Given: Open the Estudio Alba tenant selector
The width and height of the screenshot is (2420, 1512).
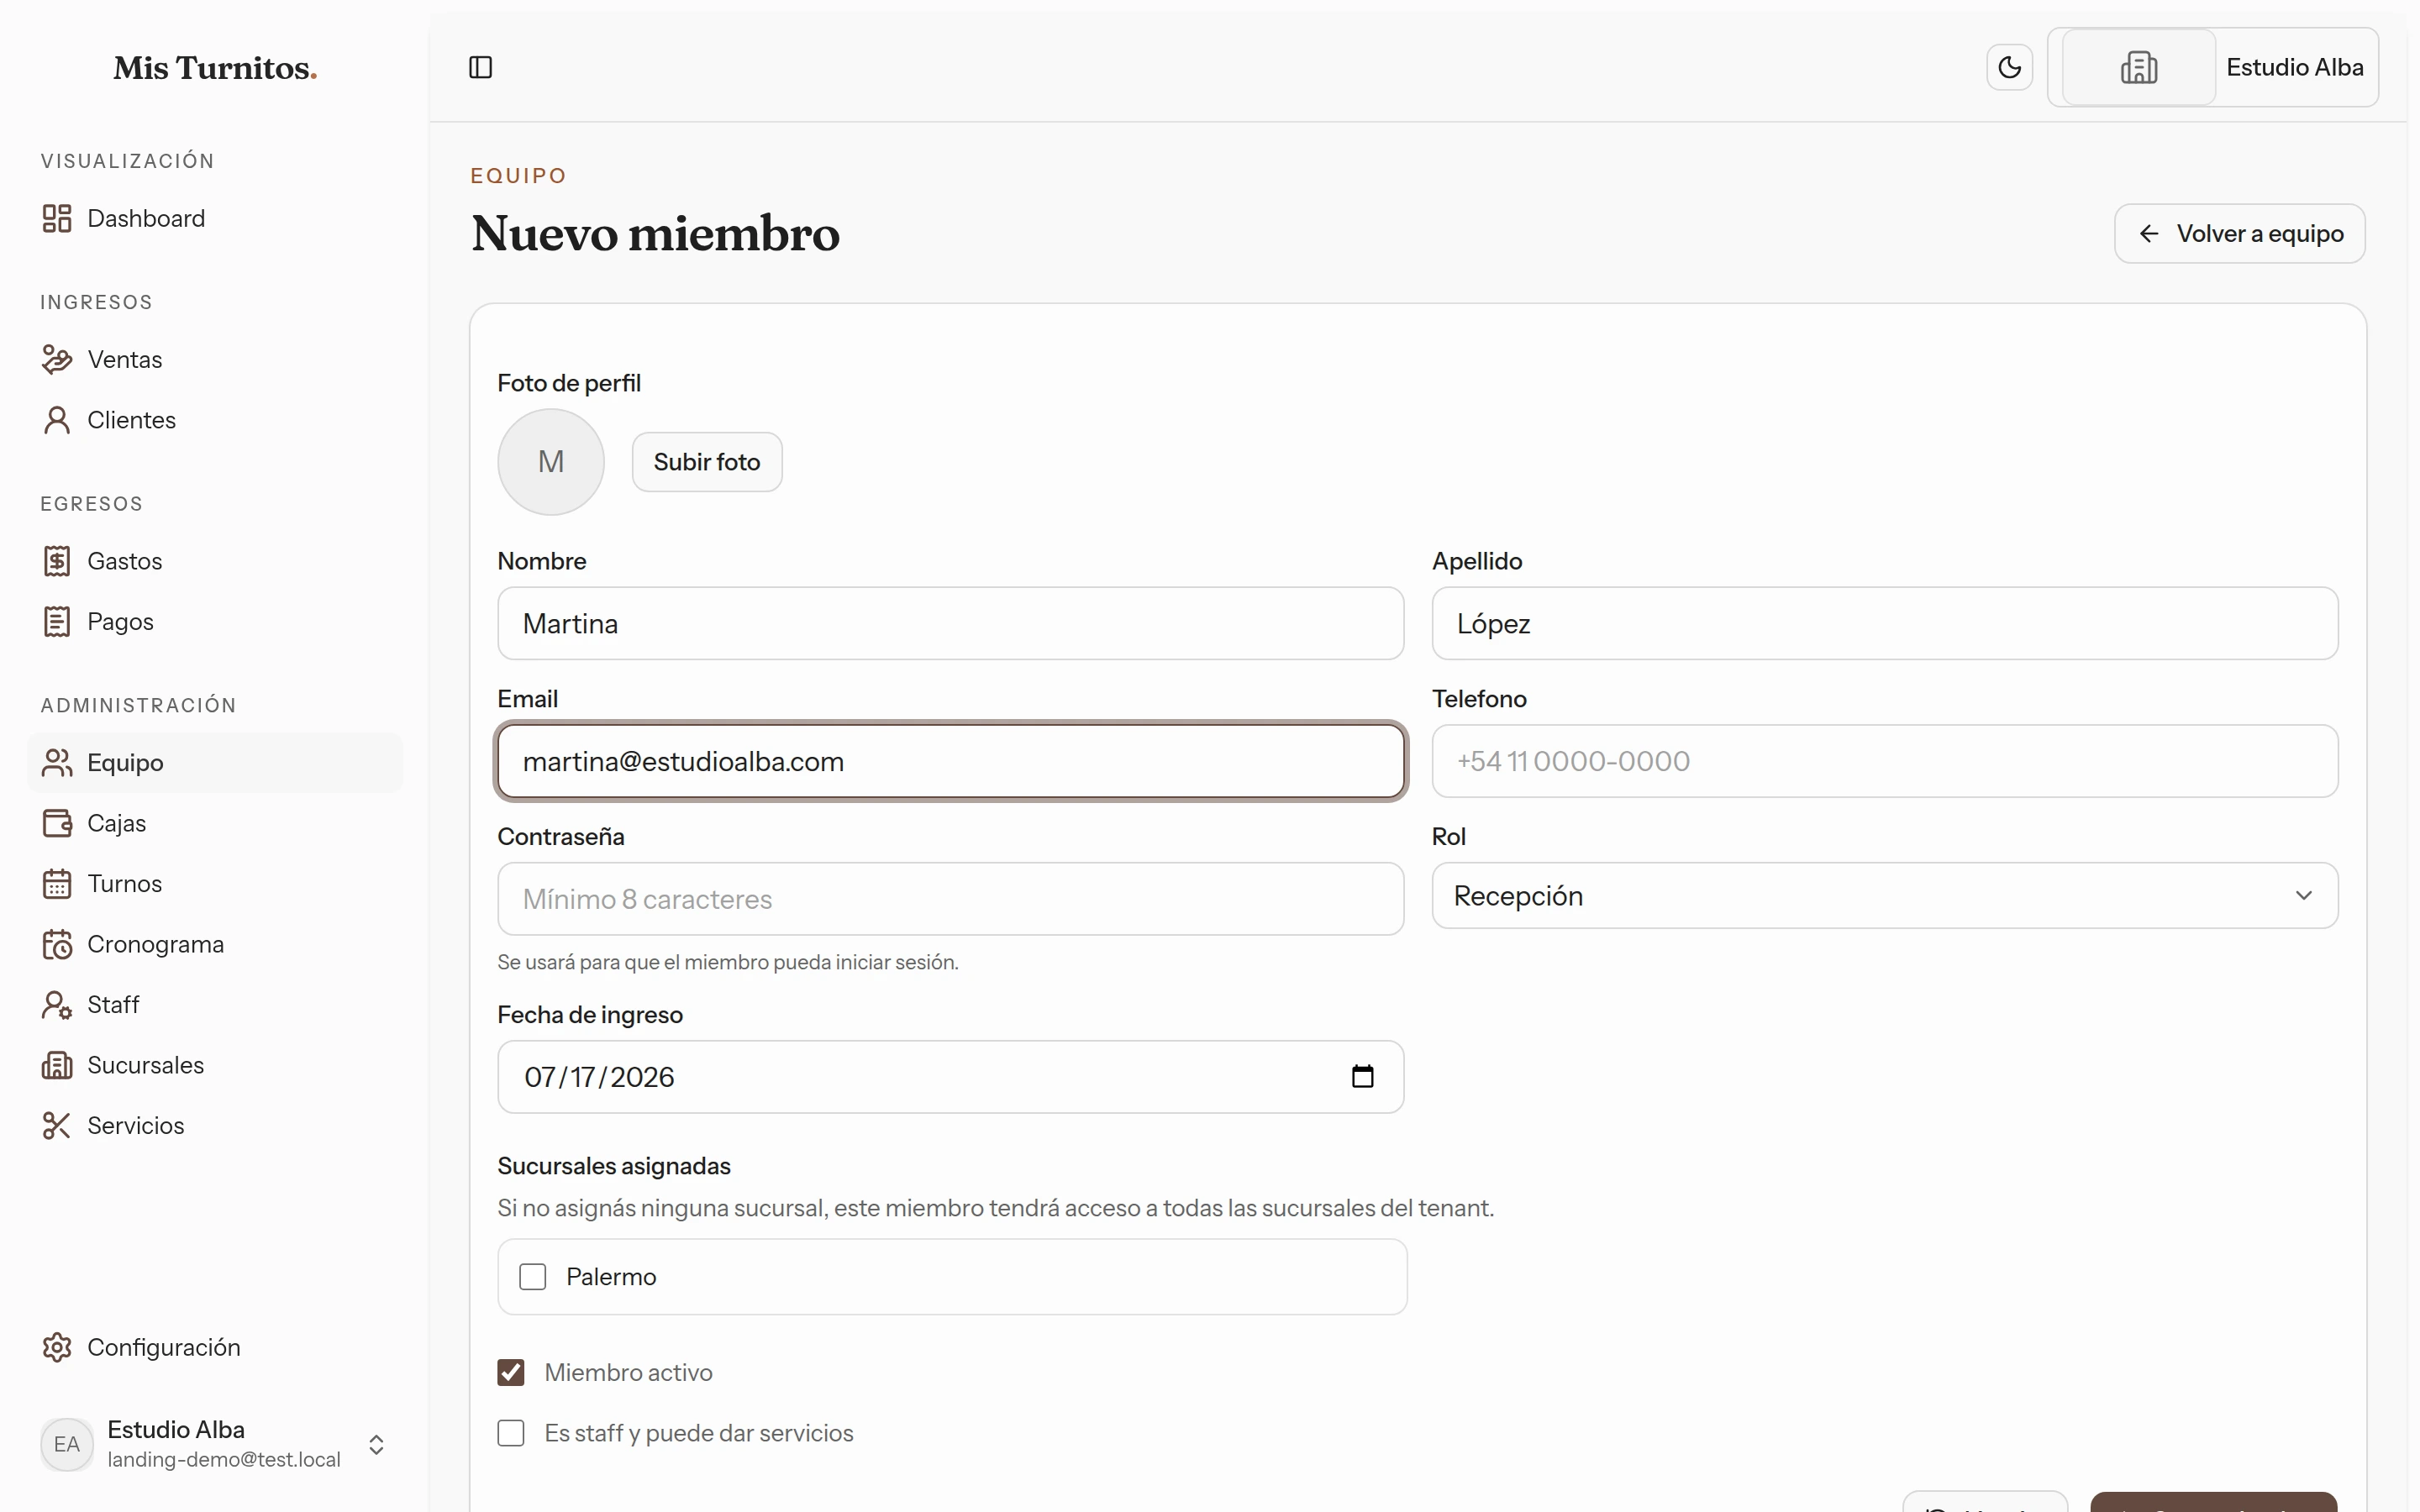Looking at the screenshot, I should [x=2212, y=67].
